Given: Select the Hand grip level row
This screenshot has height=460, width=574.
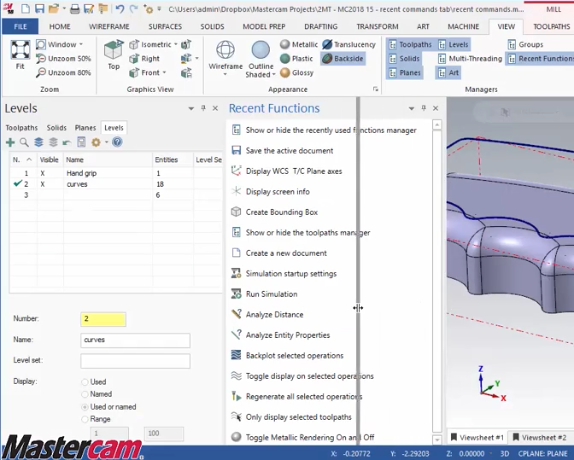Looking at the screenshot, I should 116,173.
